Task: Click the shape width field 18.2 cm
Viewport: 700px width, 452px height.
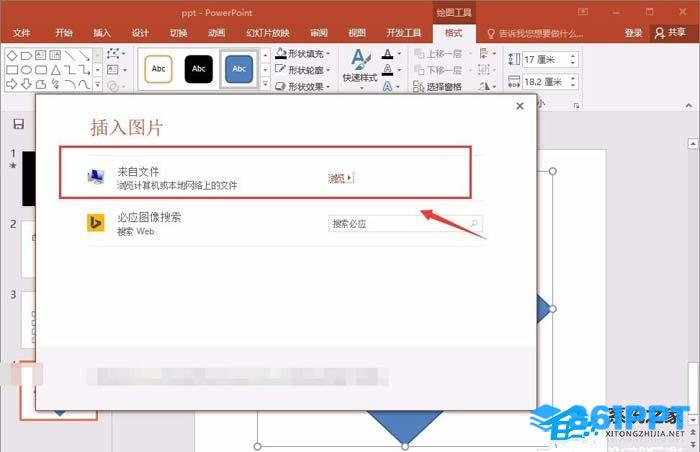Action: (x=550, y=82)
